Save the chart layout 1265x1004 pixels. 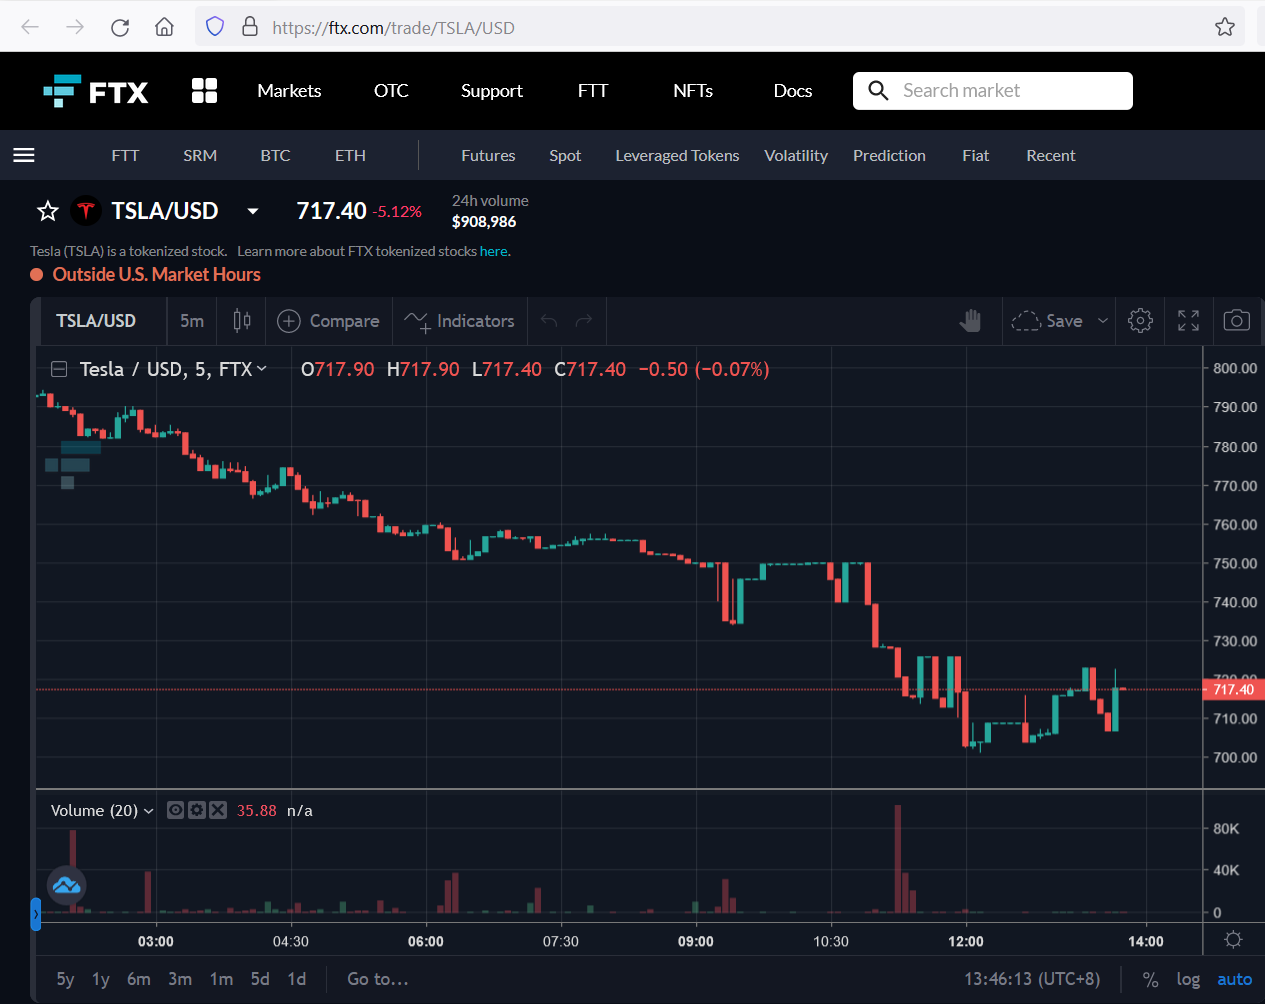[x=1047, y=321]
